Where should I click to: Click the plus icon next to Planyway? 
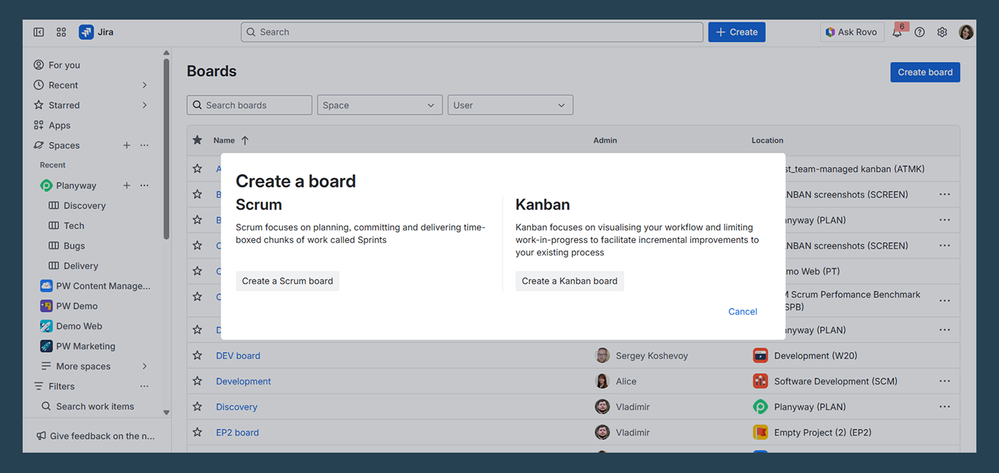(126, 186)
